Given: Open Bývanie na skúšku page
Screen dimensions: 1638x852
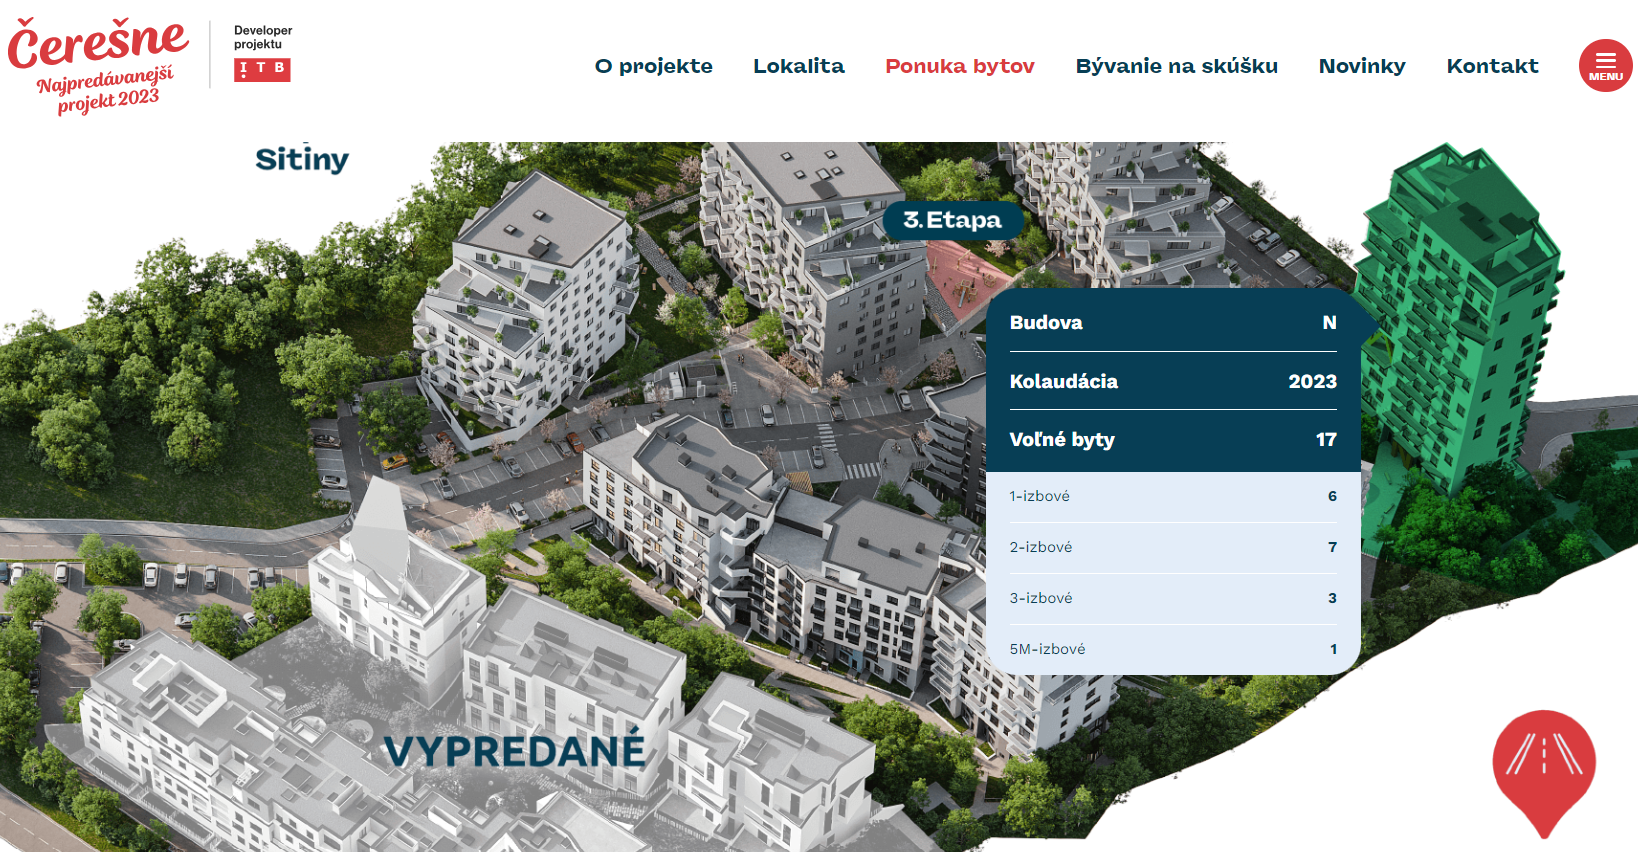Looking at the screenshot, I should pyautogui.click(x=1176, y=66).
